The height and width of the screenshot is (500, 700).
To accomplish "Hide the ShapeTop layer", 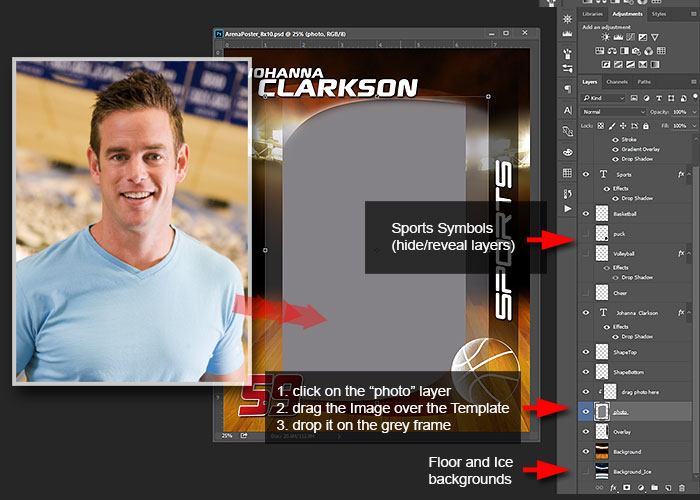I will click(x=586, y=352).
